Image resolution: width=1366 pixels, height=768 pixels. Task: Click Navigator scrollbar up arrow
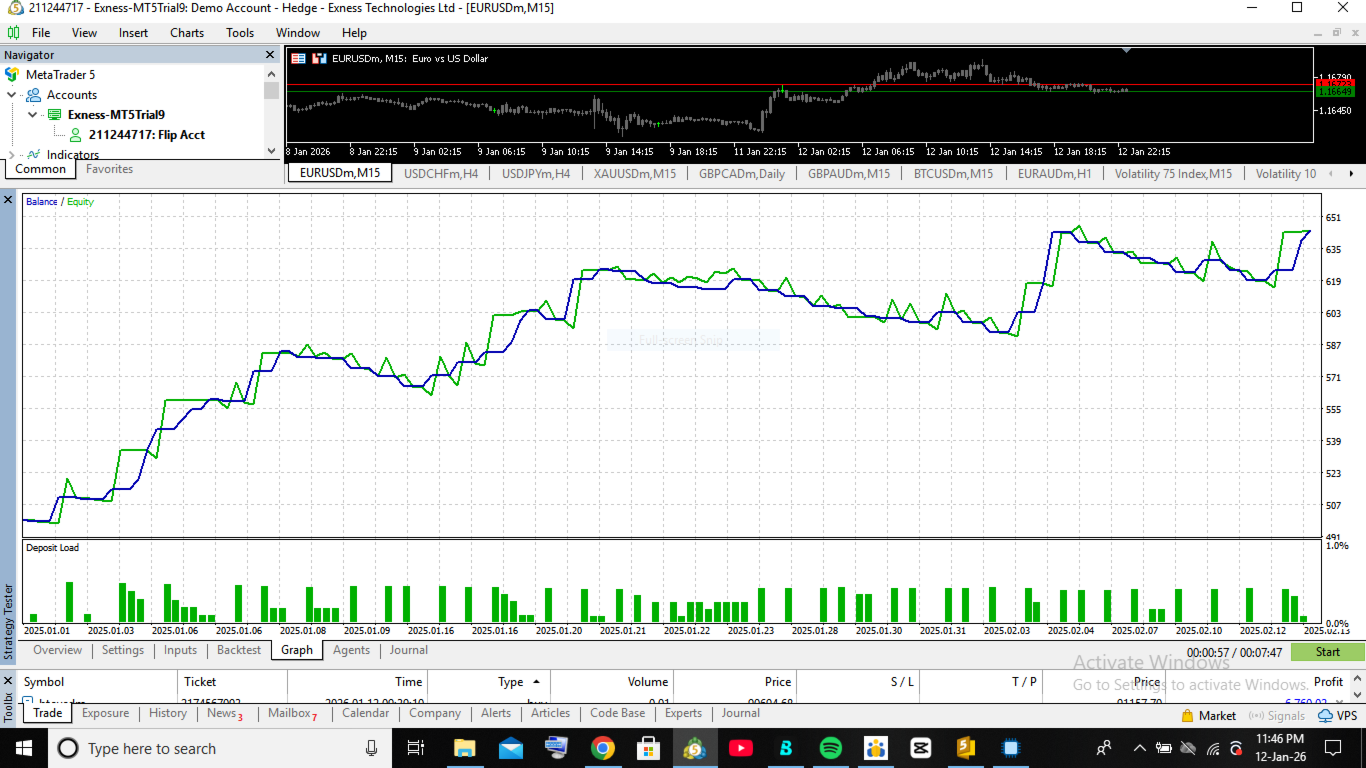point(271,74)
